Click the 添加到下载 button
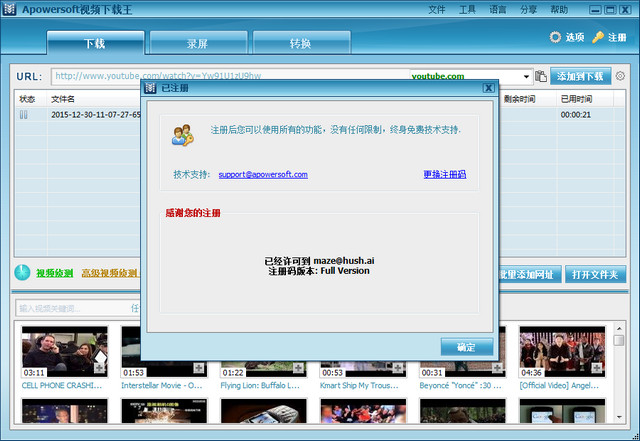The height and width of the screenshot is (441, 640). 580,76
